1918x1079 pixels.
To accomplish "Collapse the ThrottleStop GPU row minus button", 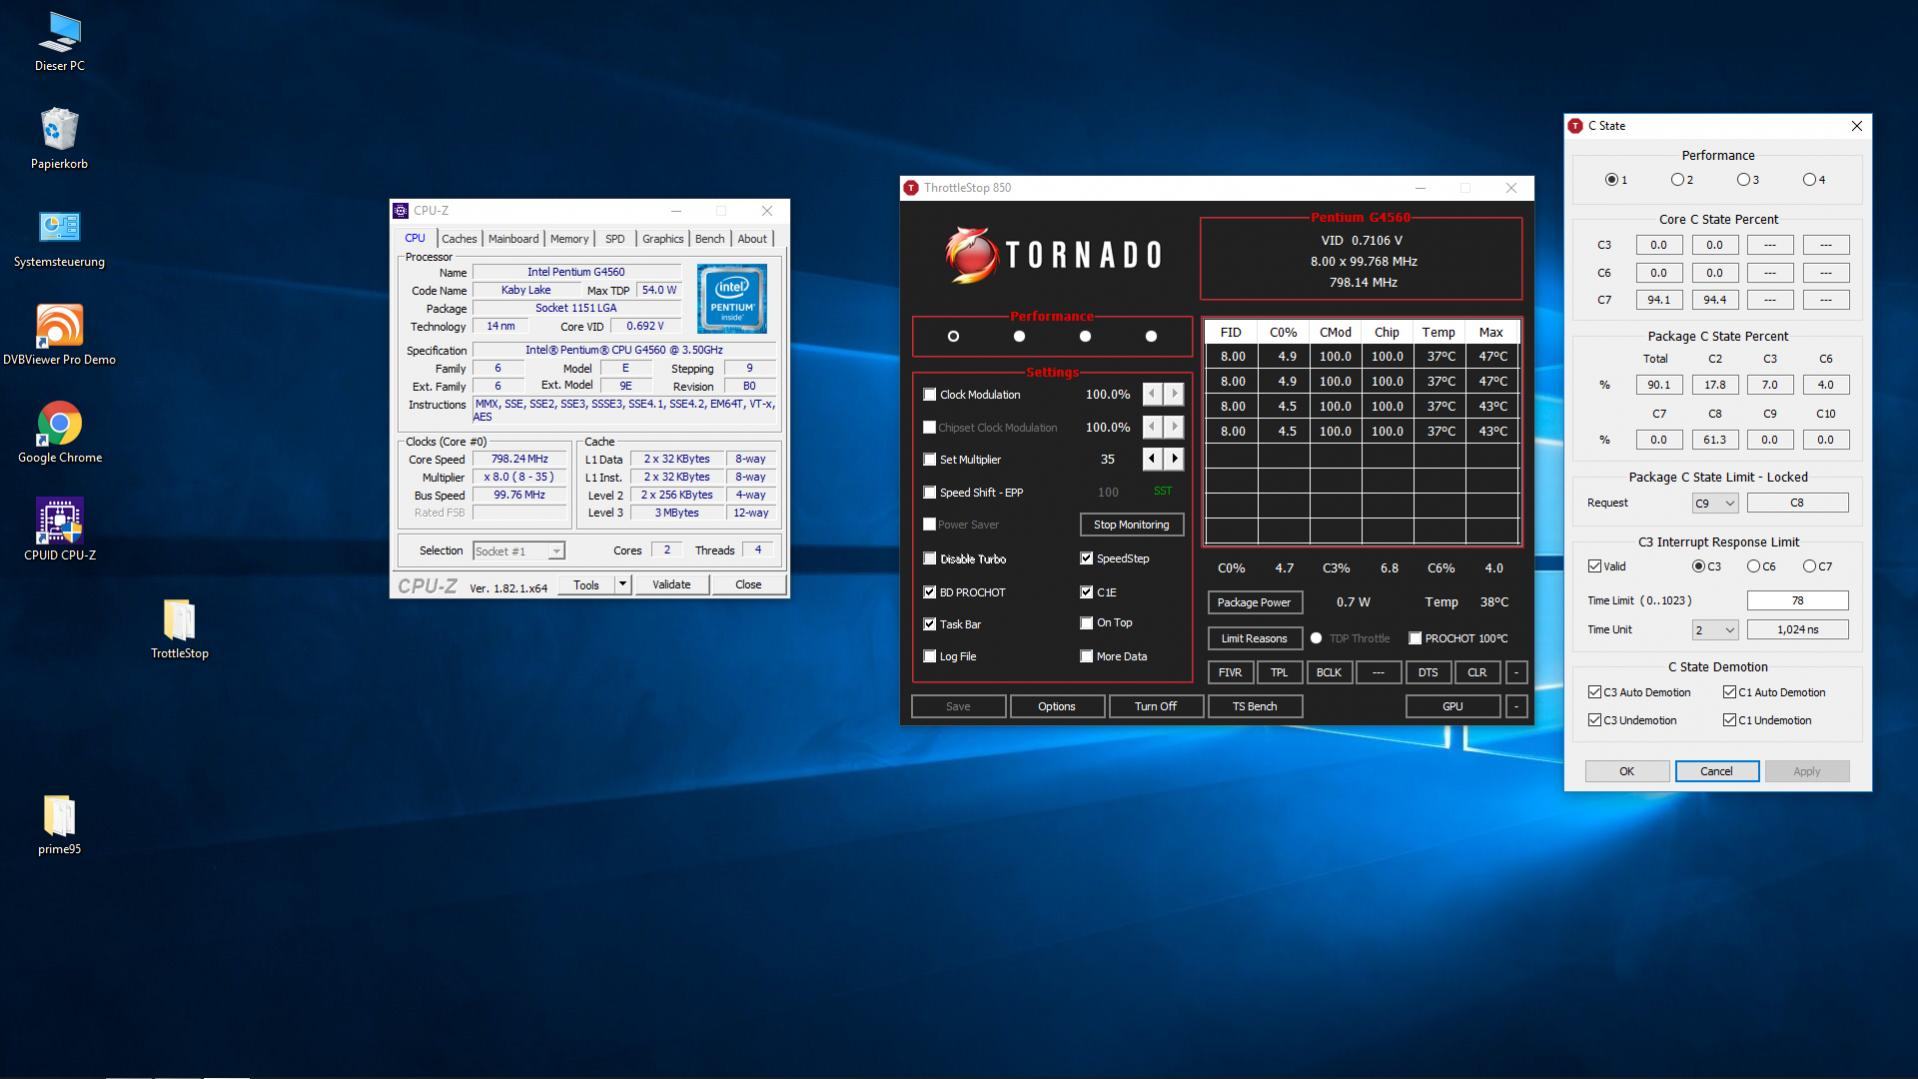I will (1516, 706).
